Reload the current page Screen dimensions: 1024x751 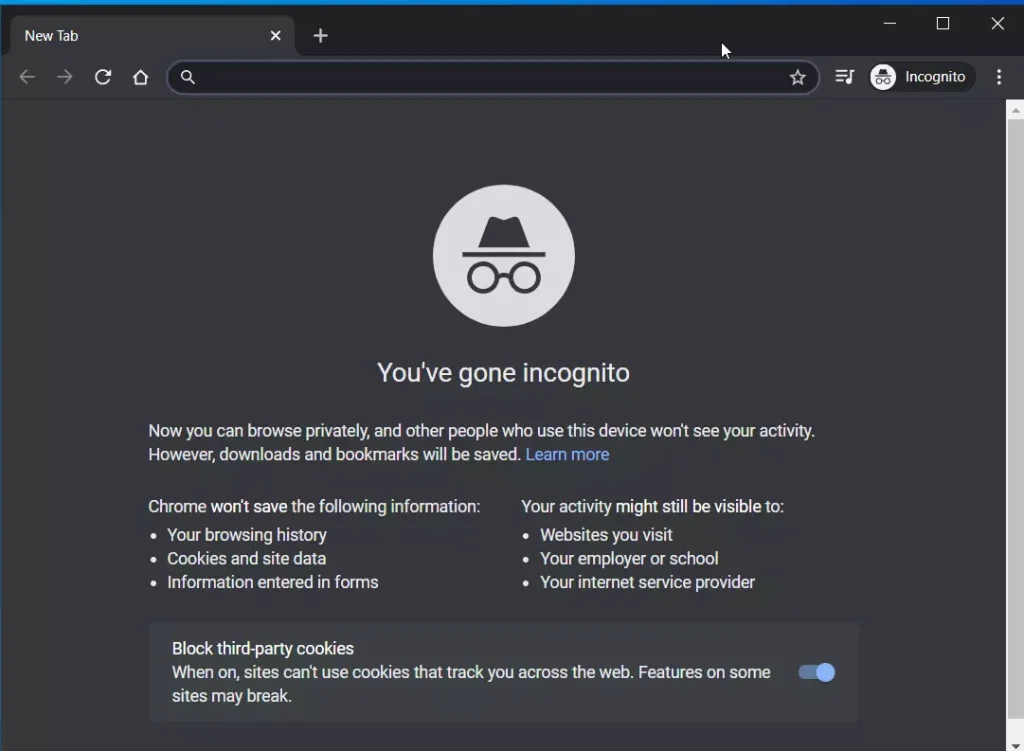coord(103,77)
